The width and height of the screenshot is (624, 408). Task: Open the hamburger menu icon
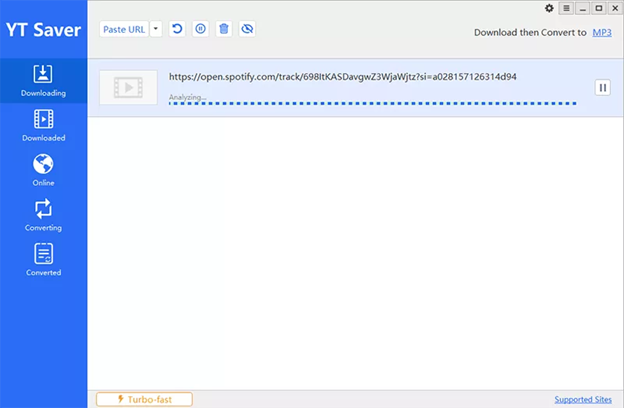(x=566, y=8)
